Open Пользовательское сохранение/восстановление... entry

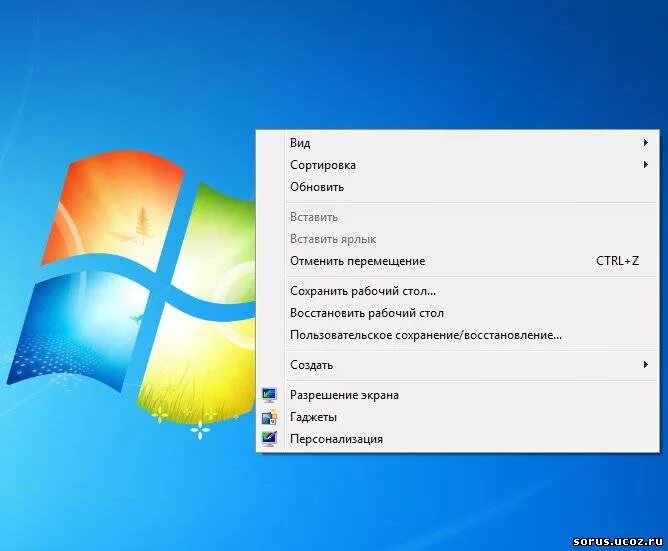[457, 335]
